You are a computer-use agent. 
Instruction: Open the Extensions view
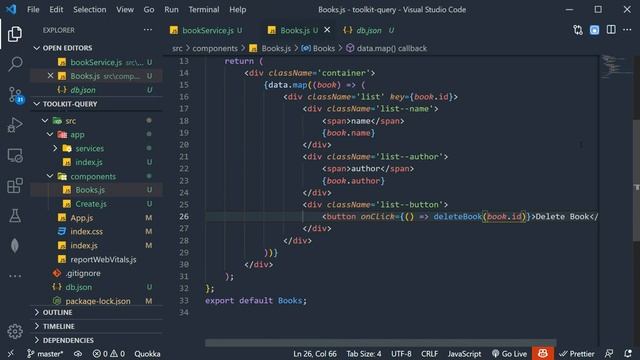point(15,186)
